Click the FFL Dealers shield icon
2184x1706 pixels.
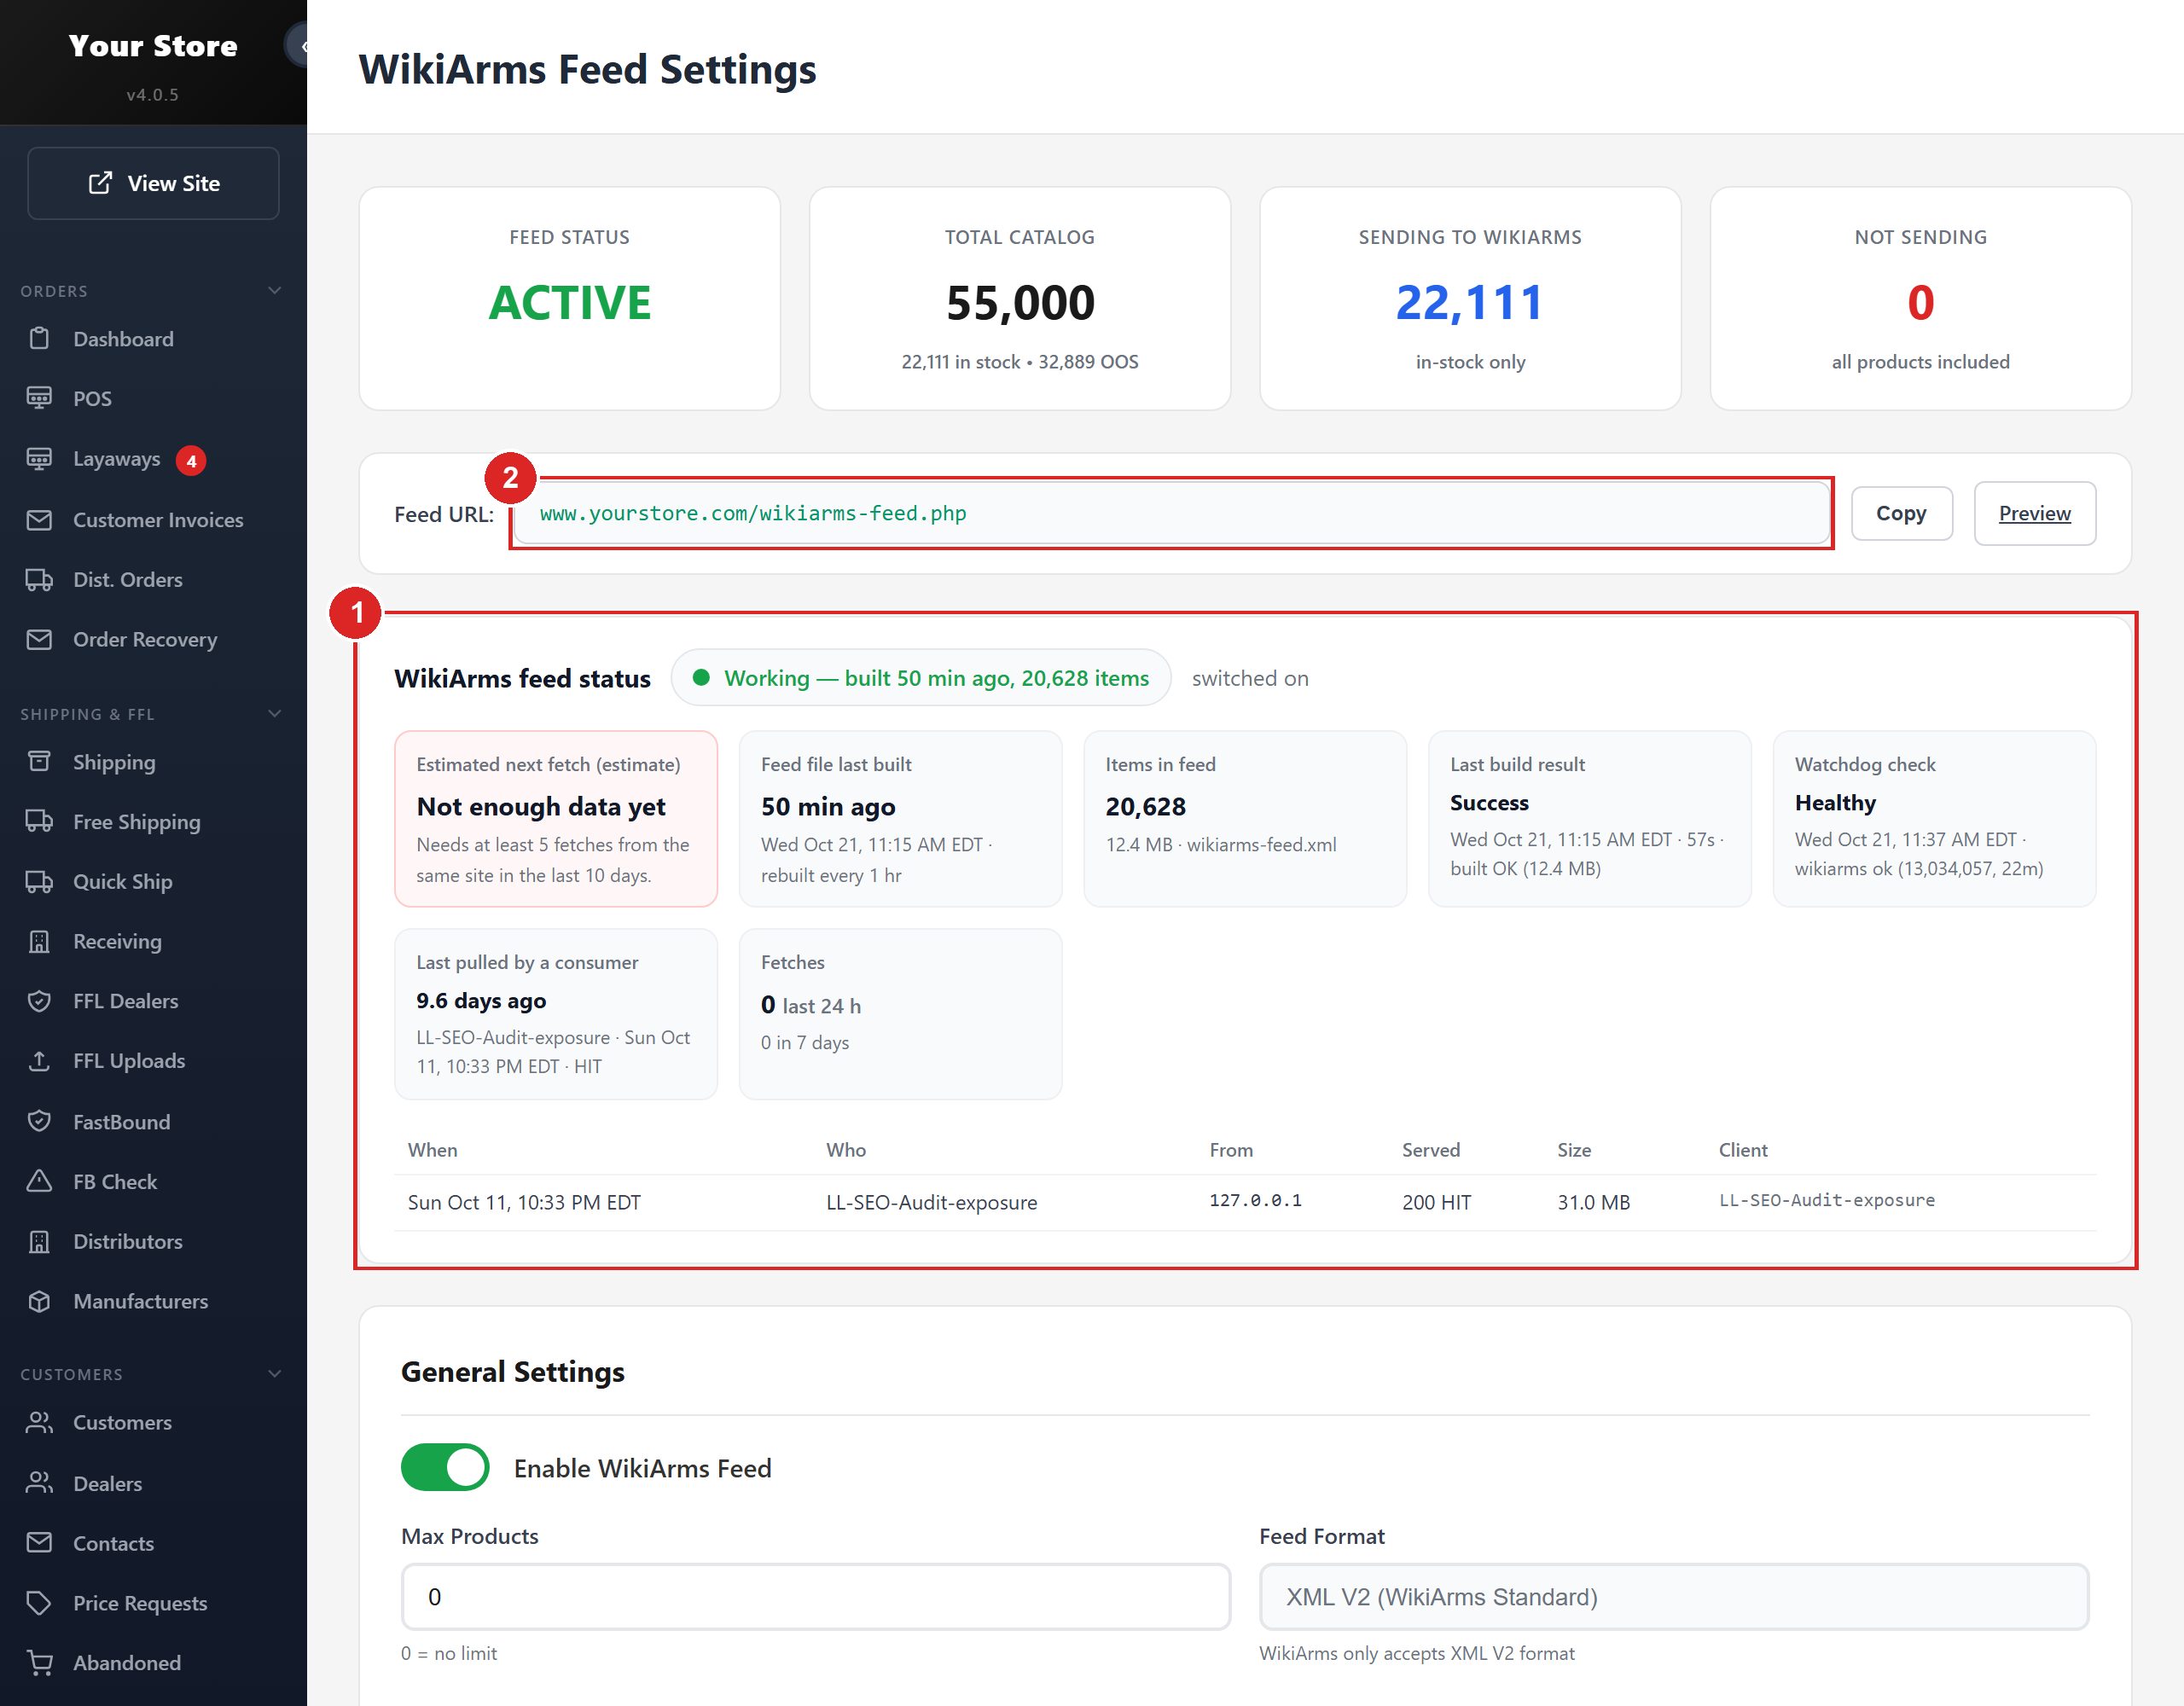(39, 1001)
